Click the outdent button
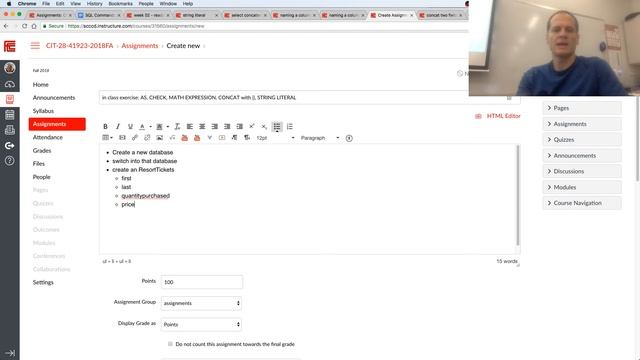Image resolution: width=640 pixels, height=360 pixels. [227, 127]
